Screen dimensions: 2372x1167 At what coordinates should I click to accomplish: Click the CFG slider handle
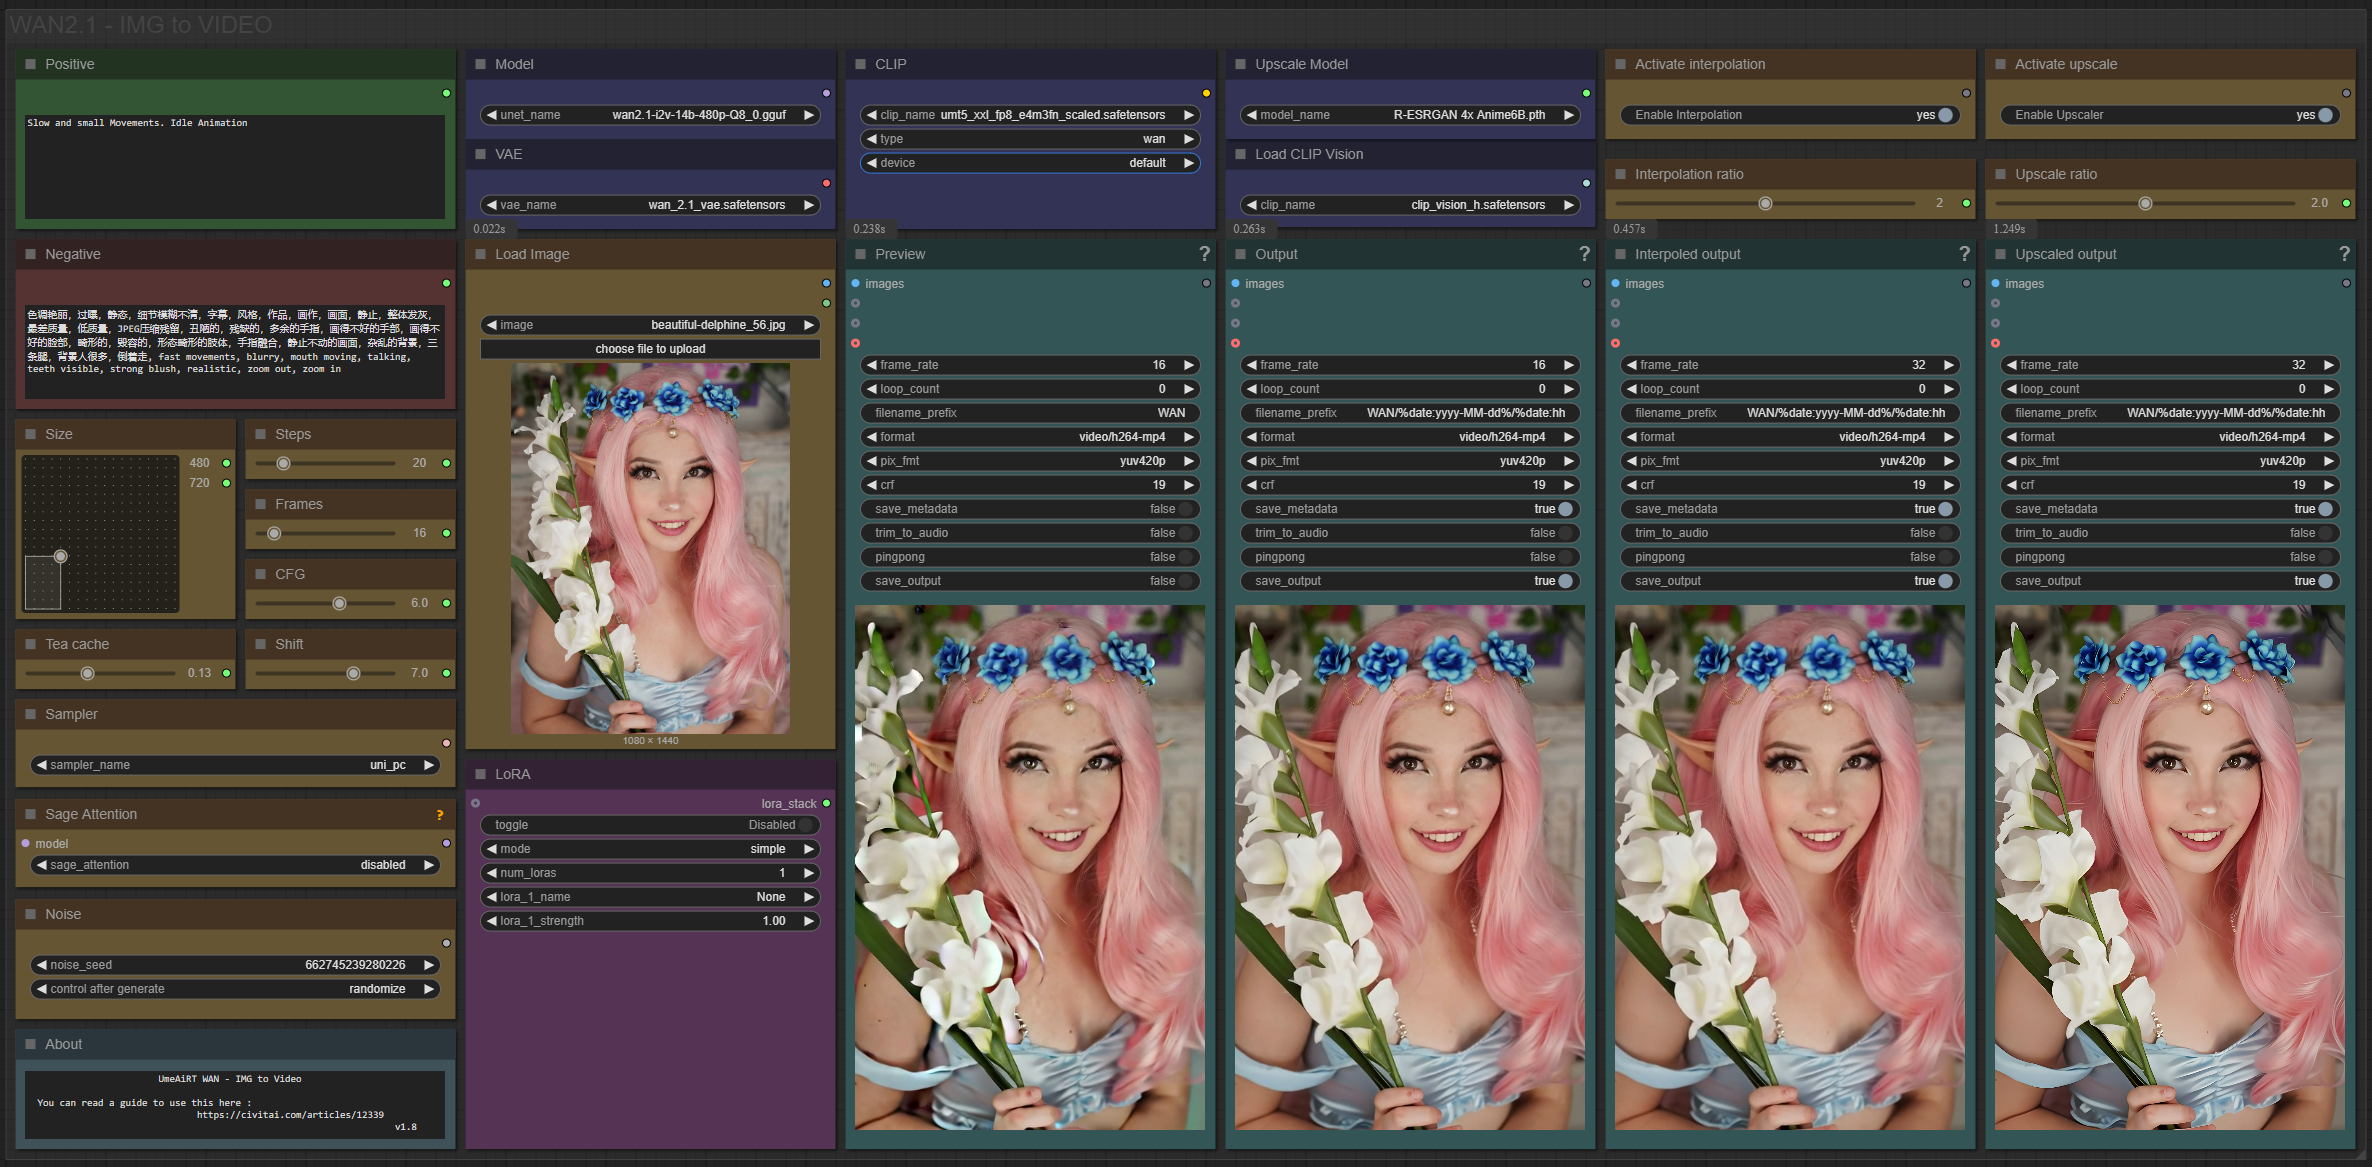pos(340,603)
